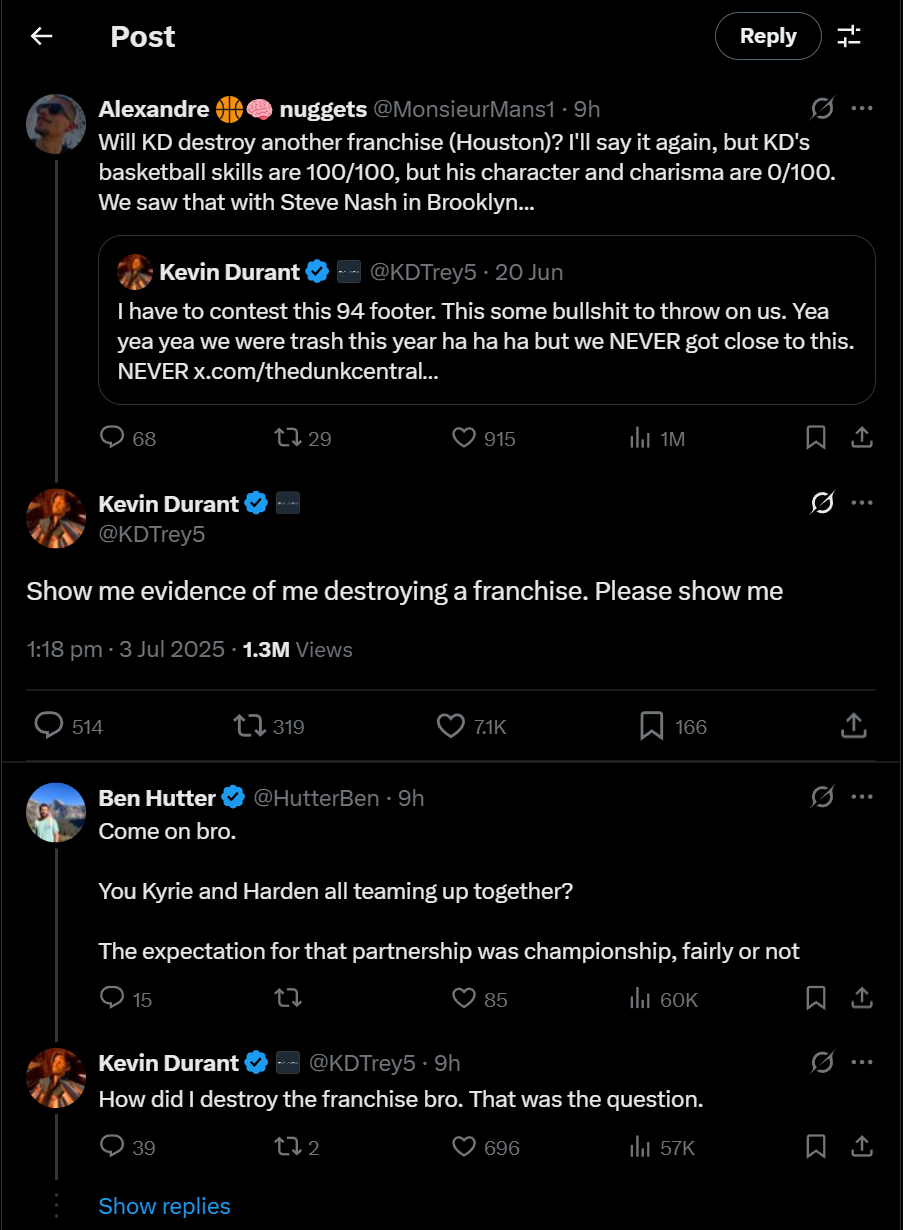Repost Alexandre's post showing 29 reposts
903x1230 pixels.
pyautogui.click(x=303, y=438)
